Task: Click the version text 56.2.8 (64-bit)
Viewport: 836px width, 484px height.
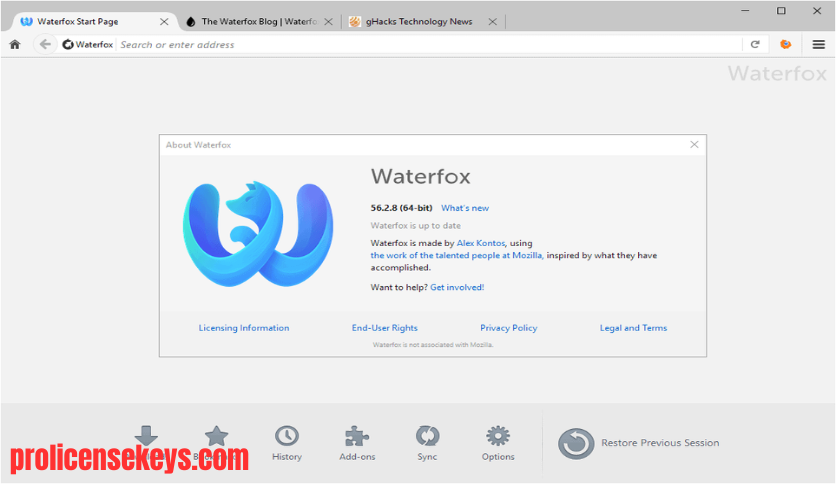Action: pos(401,208)
